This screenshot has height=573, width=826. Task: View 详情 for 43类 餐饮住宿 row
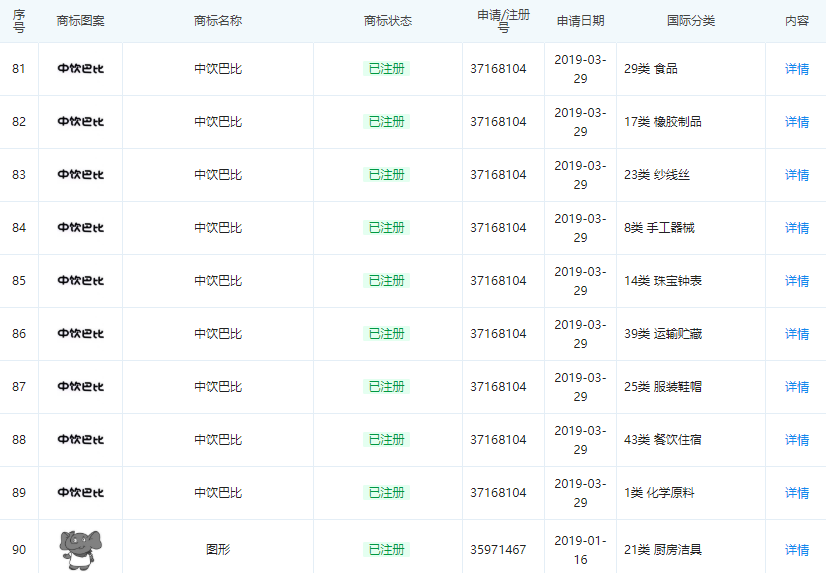[x=796, y=440]
